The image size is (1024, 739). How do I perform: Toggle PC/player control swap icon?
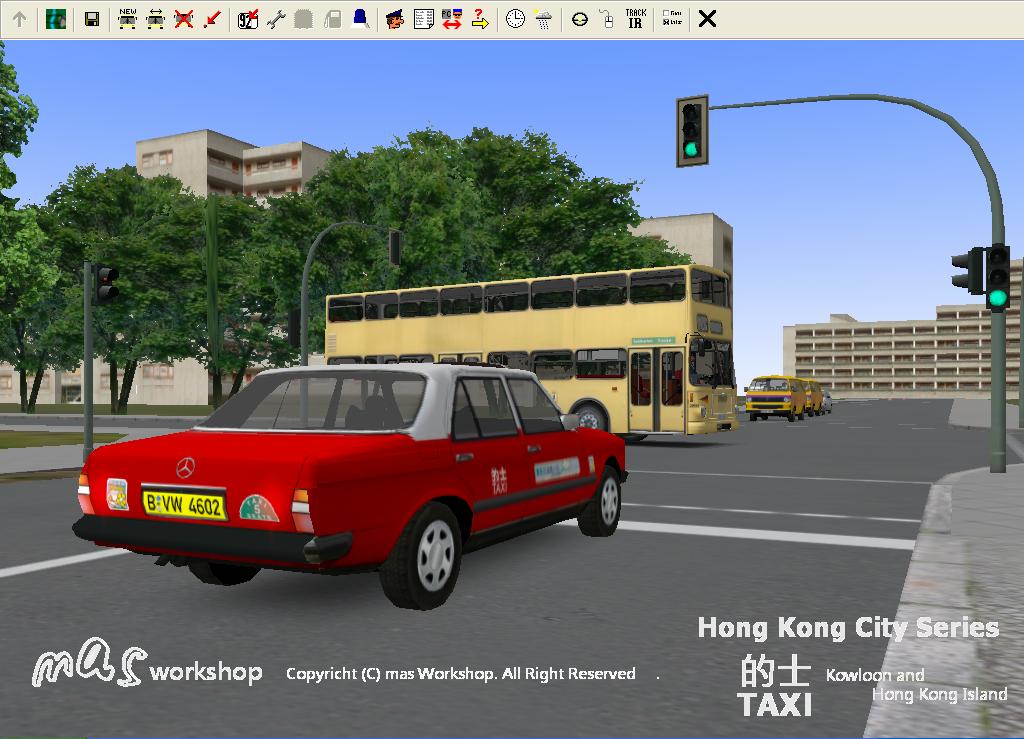coord(451,20)
